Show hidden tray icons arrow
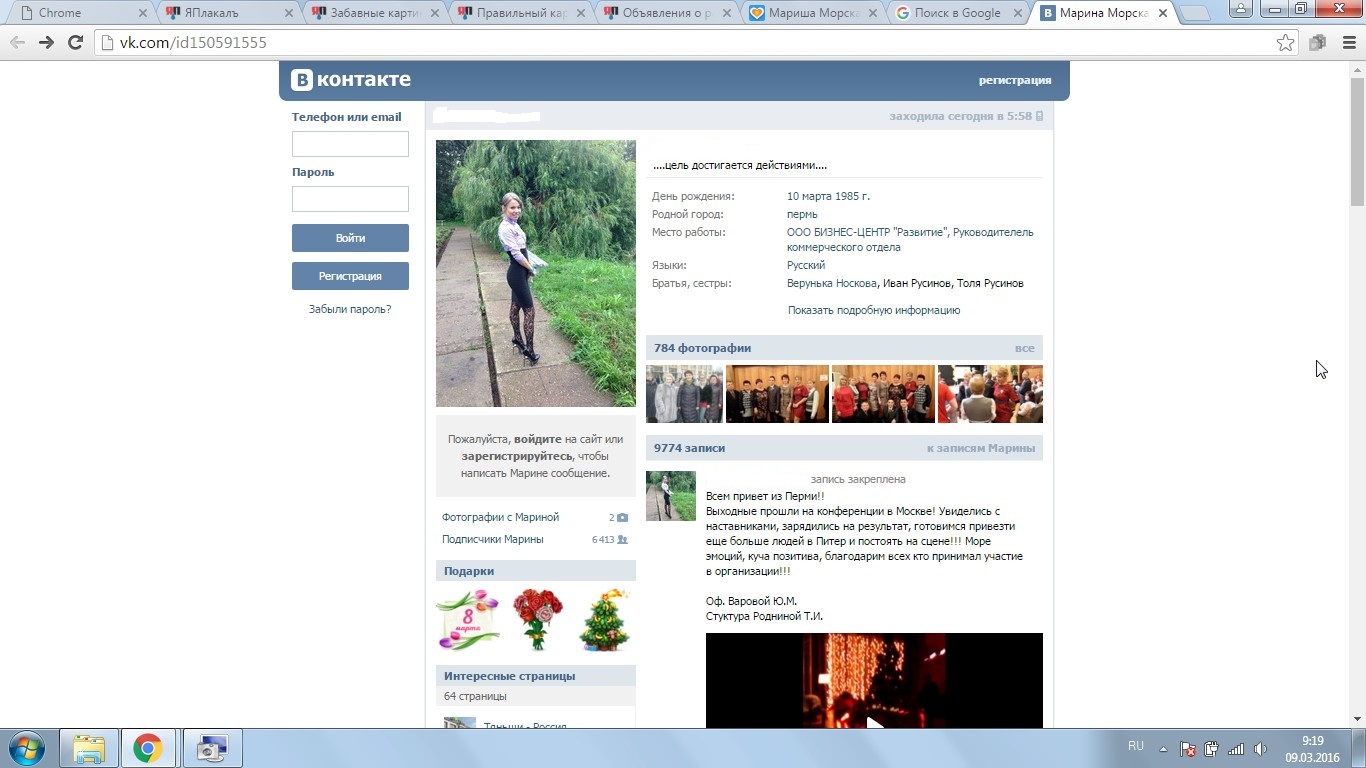 click(x=1163, y=748)
